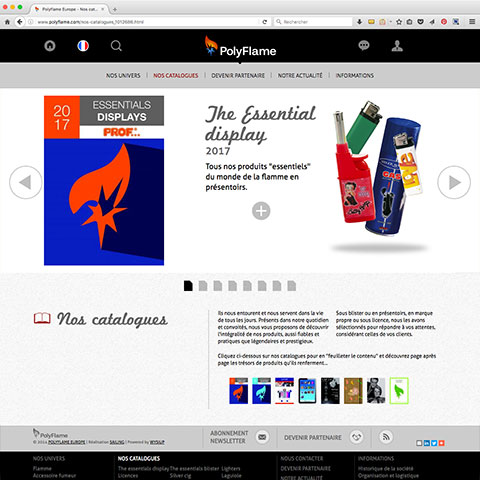This screenshot has width=480, height=480.
Task: Click the chat bubble contact icon
Action: 364,45
